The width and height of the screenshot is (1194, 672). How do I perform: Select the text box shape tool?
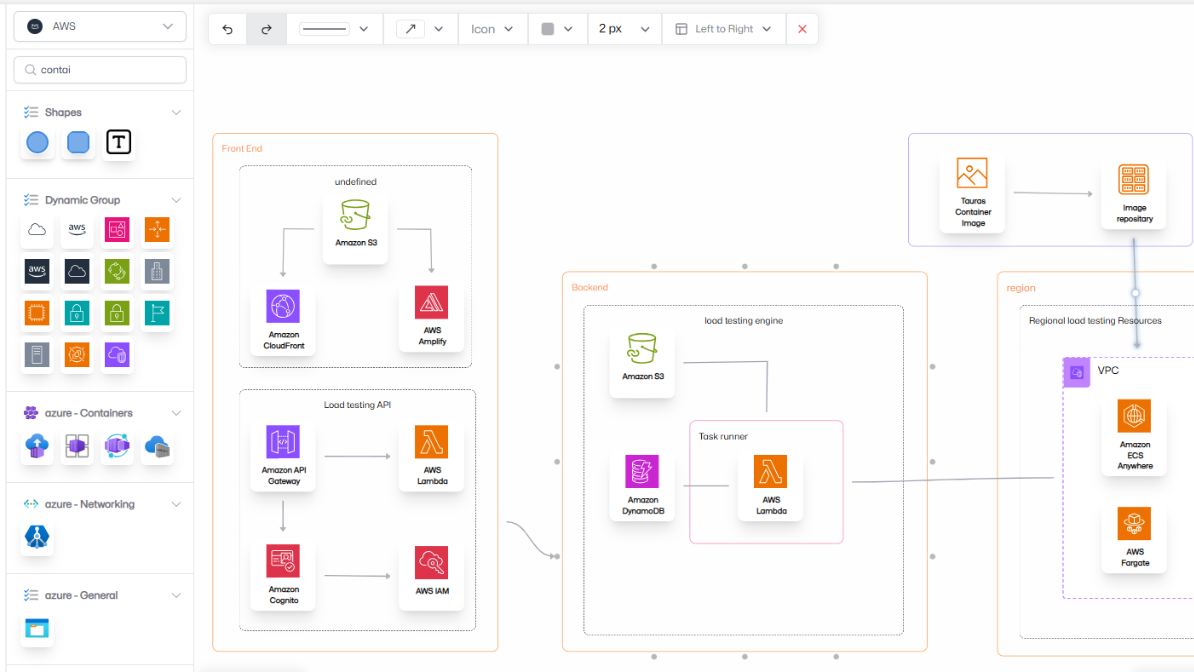pos(118,143)
